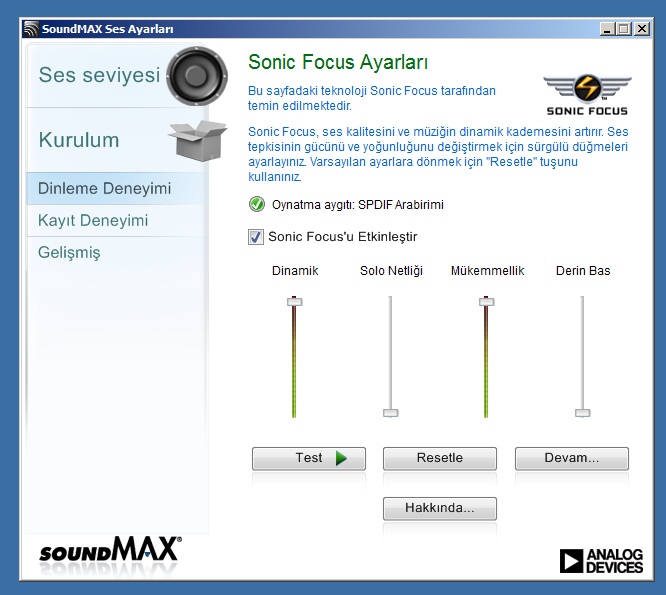666x595 pixels.
Task: Toggle the Sonic Focus'u Etkinleştir checkbox
Action: point(255,237)
